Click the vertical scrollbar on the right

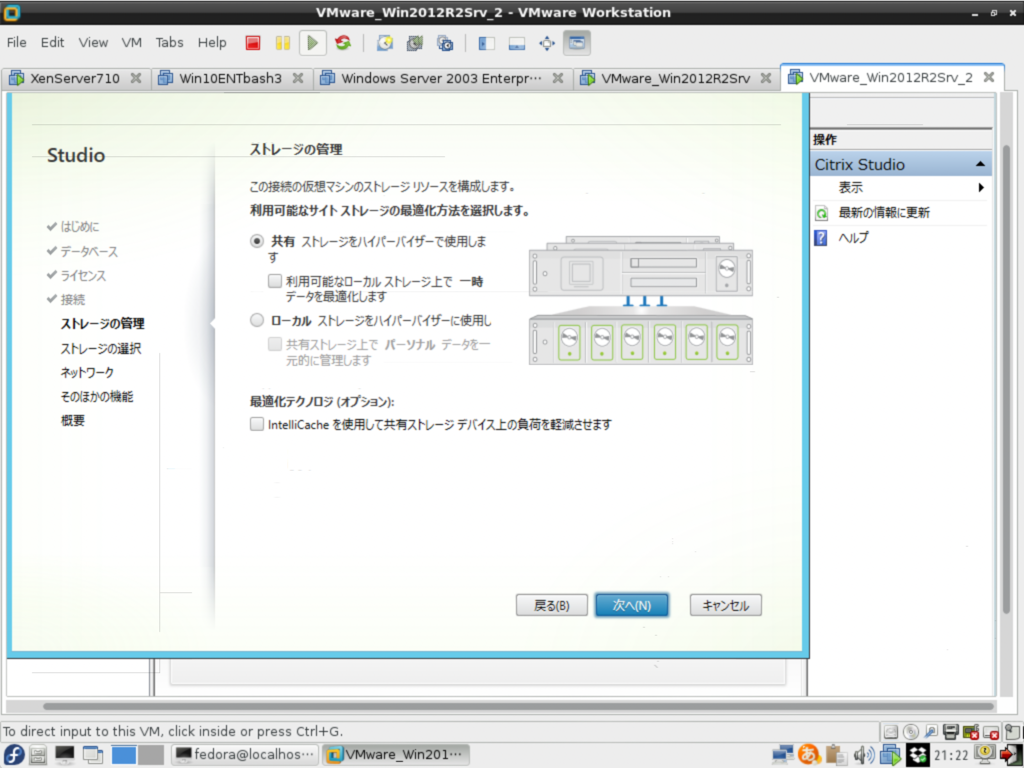pos(1007,379)
